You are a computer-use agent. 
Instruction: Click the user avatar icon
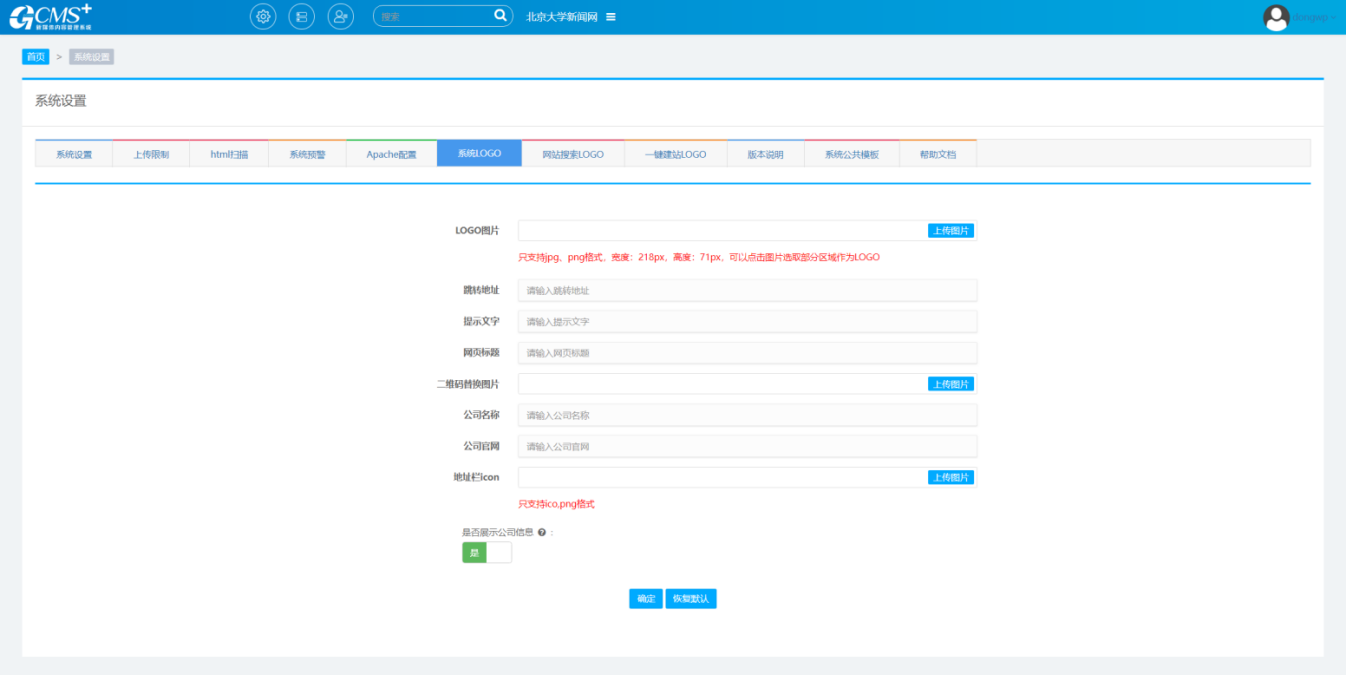pyautogui.click(x=1276, y=17)
